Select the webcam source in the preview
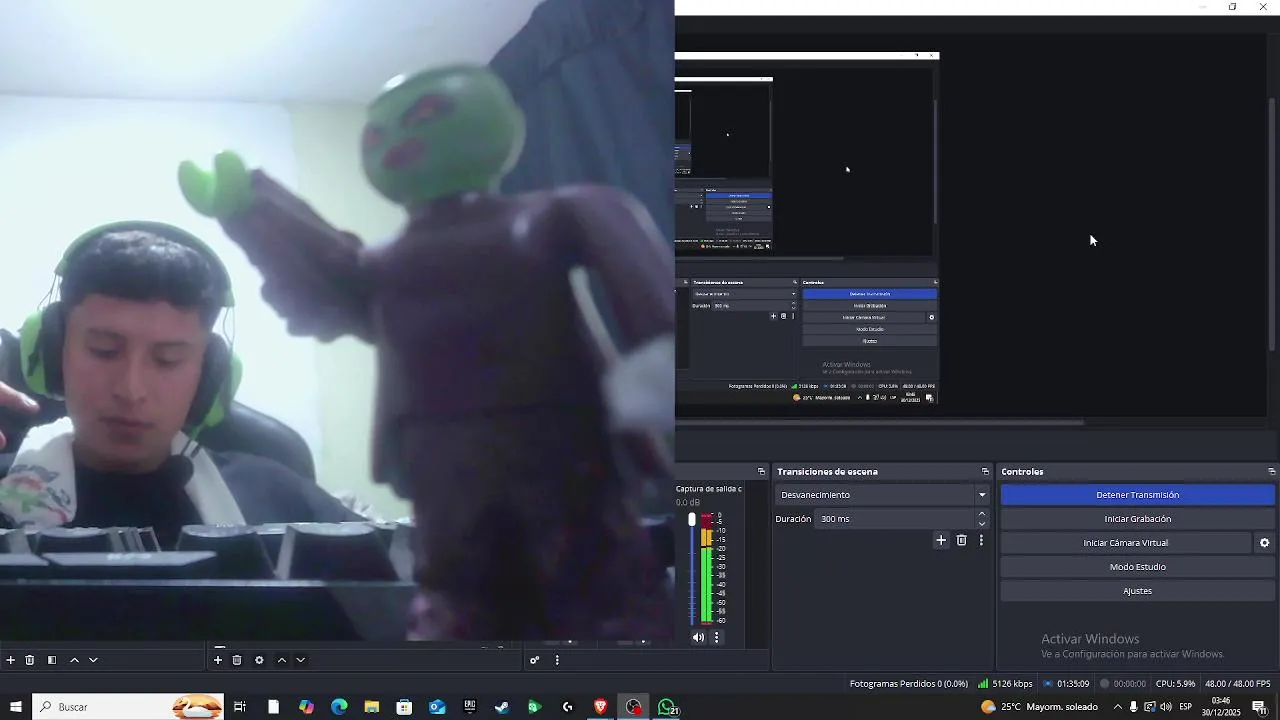This screenshot has width=1280, height=720. pos(337,320)
